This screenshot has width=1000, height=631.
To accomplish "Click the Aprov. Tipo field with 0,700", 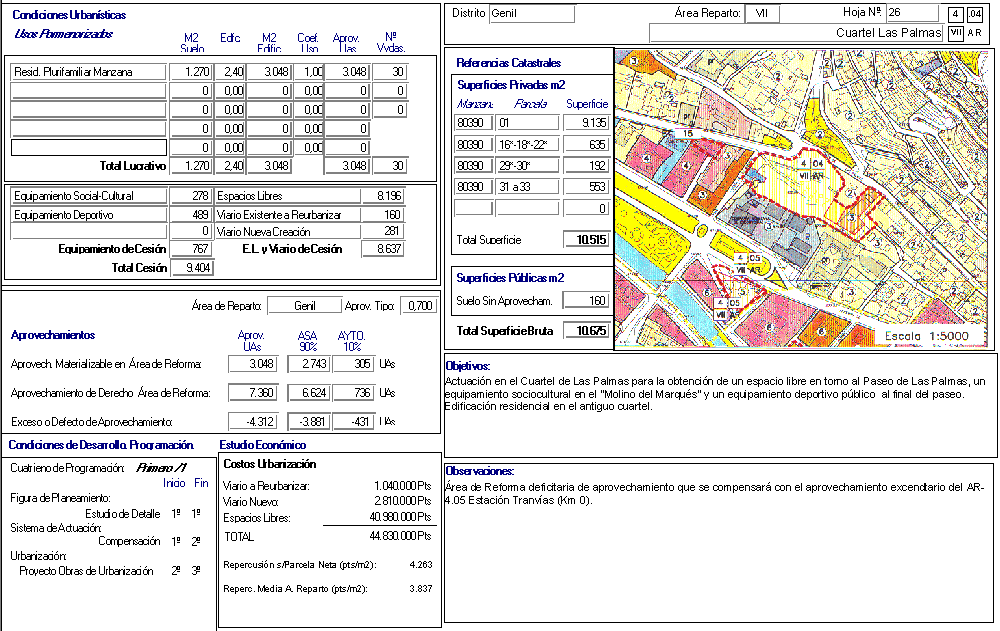I will pos(418,306).
